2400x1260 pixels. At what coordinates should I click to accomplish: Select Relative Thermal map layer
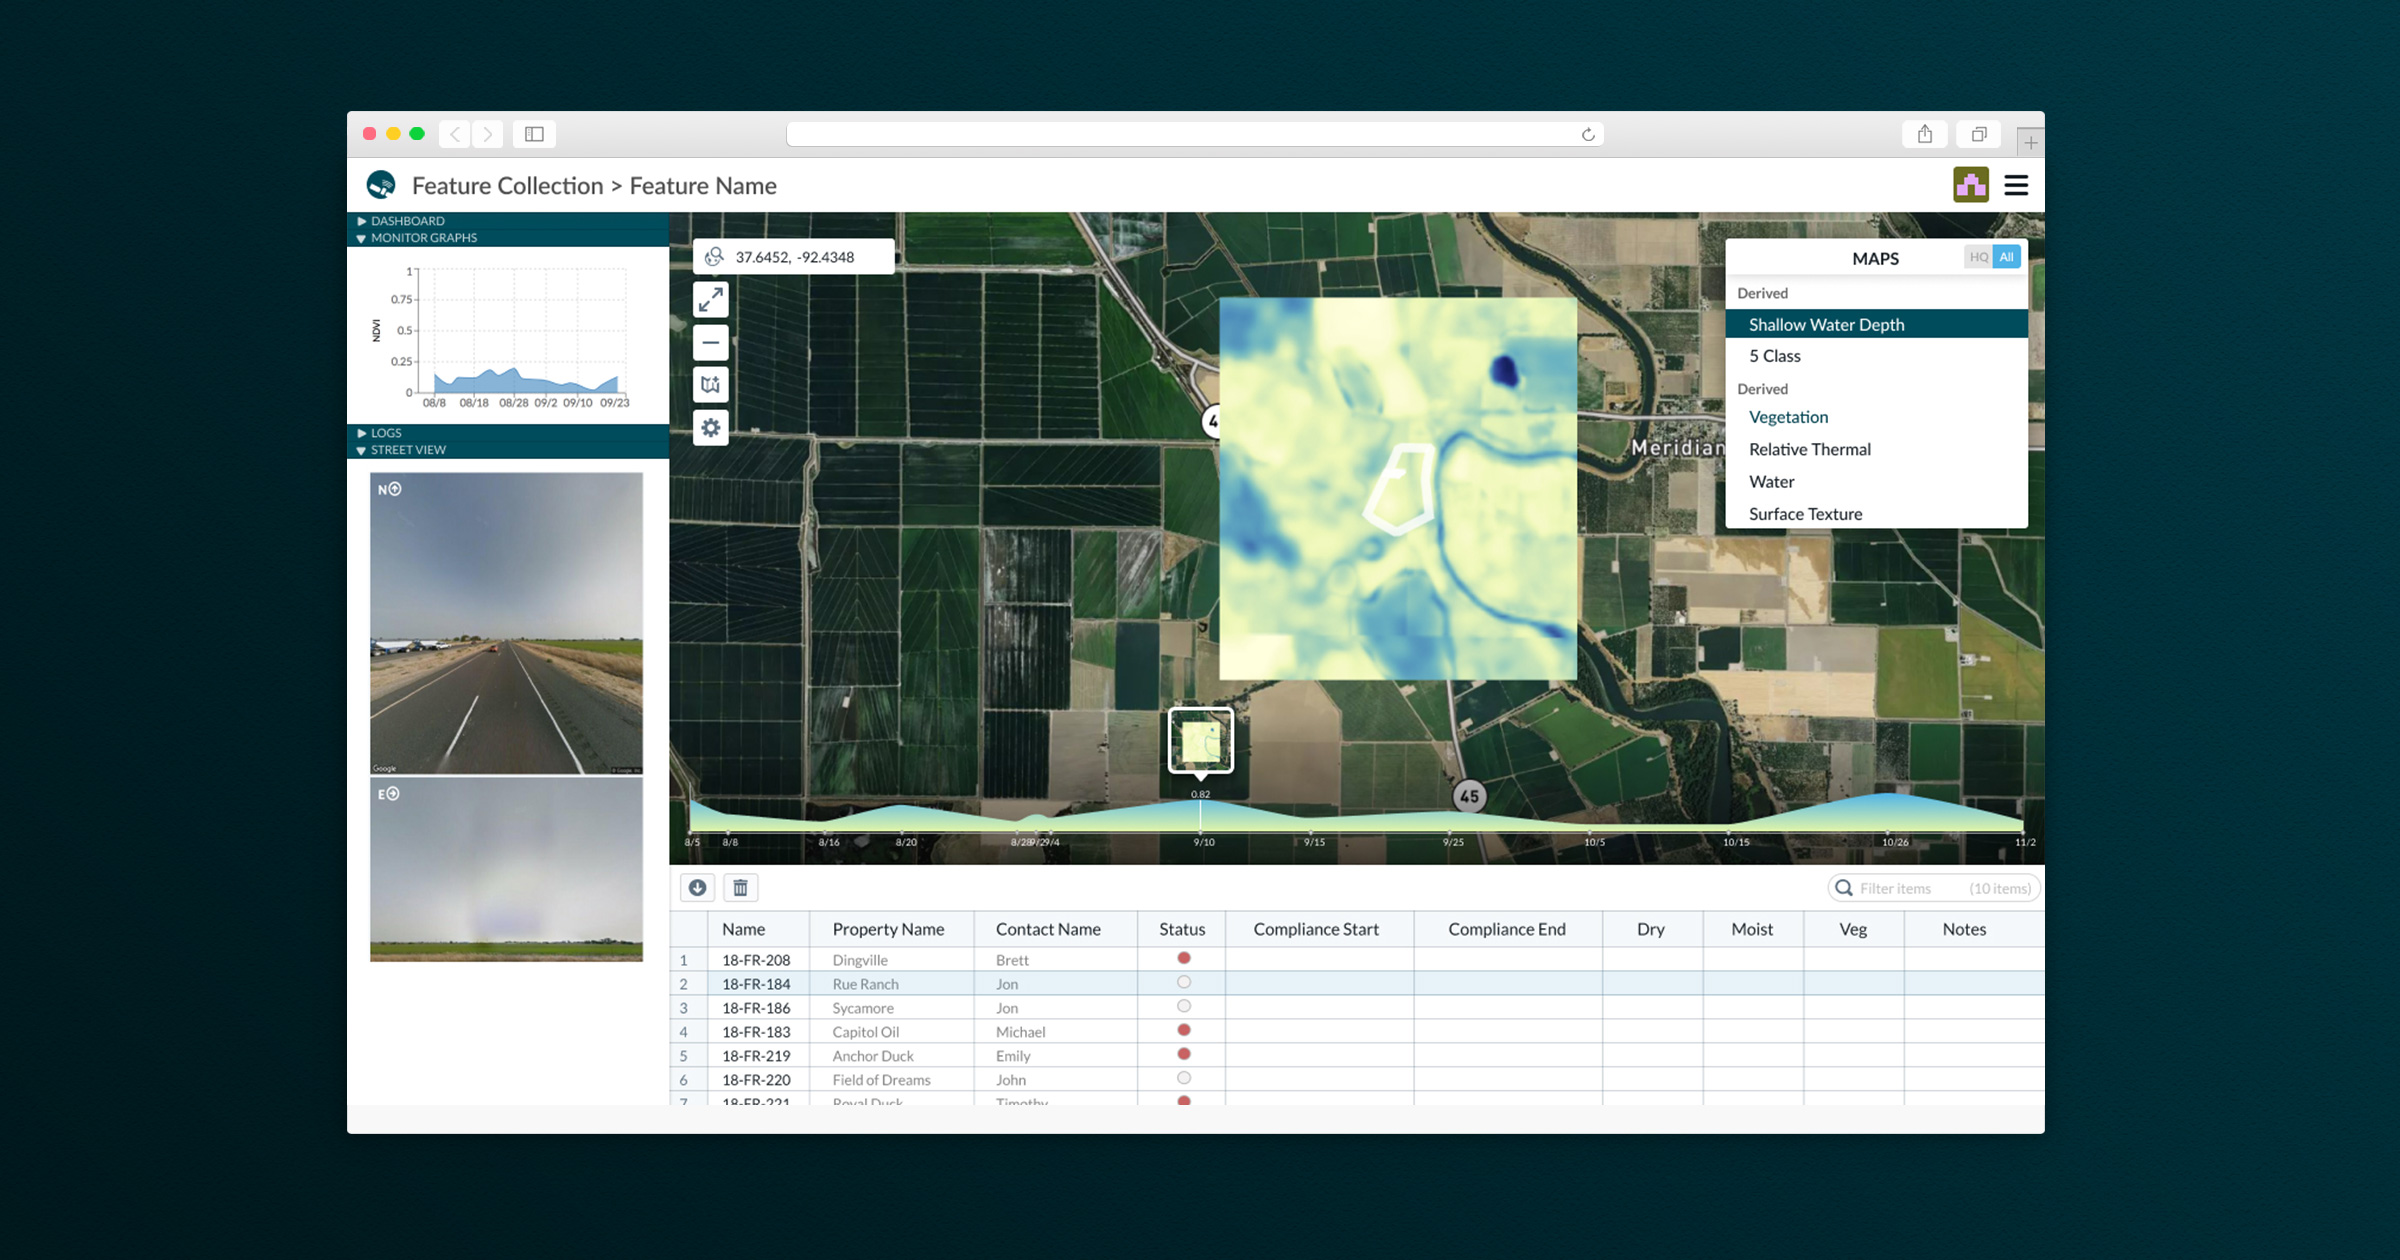pyautogui.click(x=1809, y=449)
